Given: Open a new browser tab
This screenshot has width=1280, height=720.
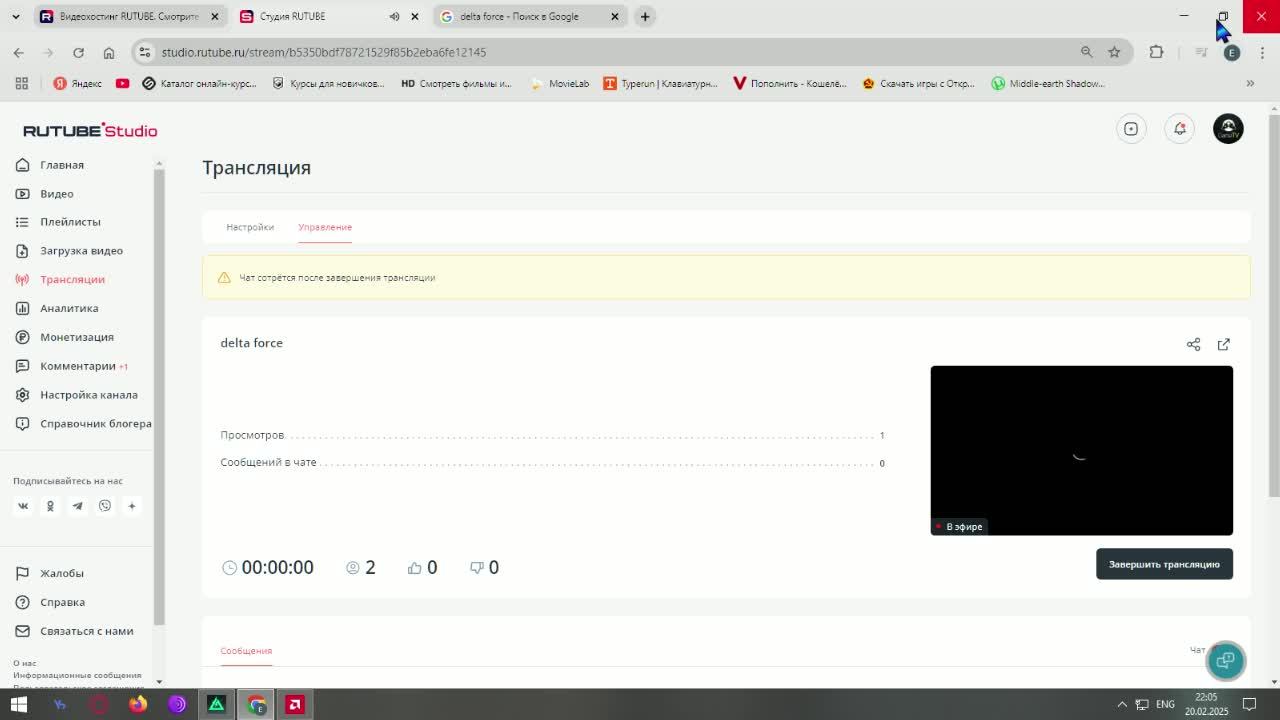Looking at the screenshot, I should pos(645,17).
